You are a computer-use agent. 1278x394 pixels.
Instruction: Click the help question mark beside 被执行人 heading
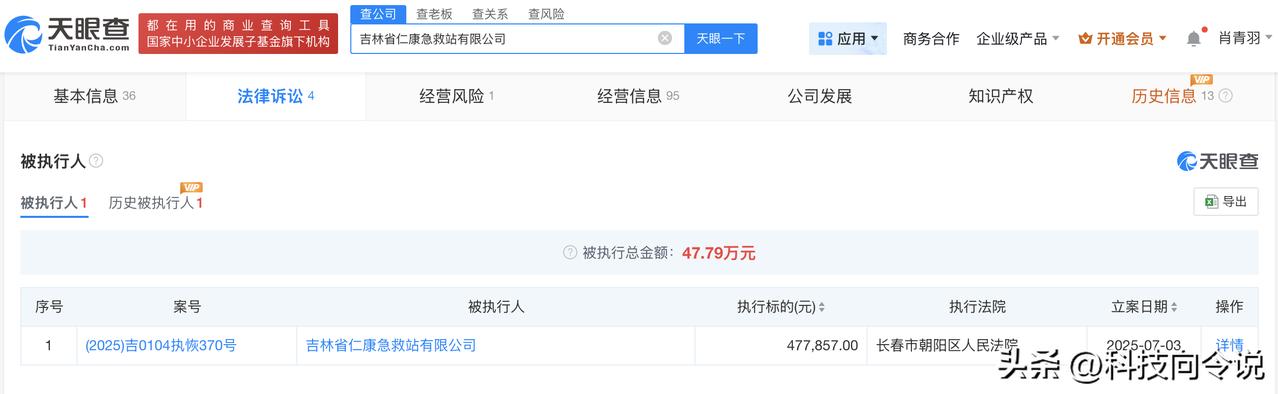[96, 161]
